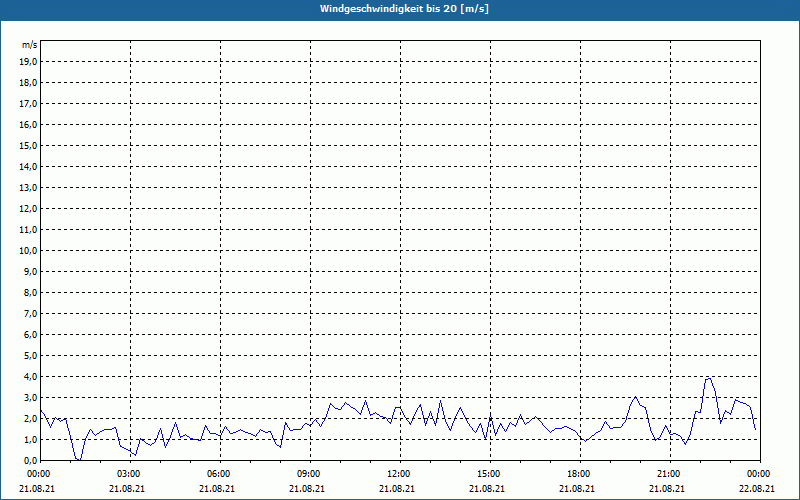Select the '12:00' x-axis time label
Image resolution: width=800 pixels, height=500 pixels.
pyautogui.click(x=399, y=474)
